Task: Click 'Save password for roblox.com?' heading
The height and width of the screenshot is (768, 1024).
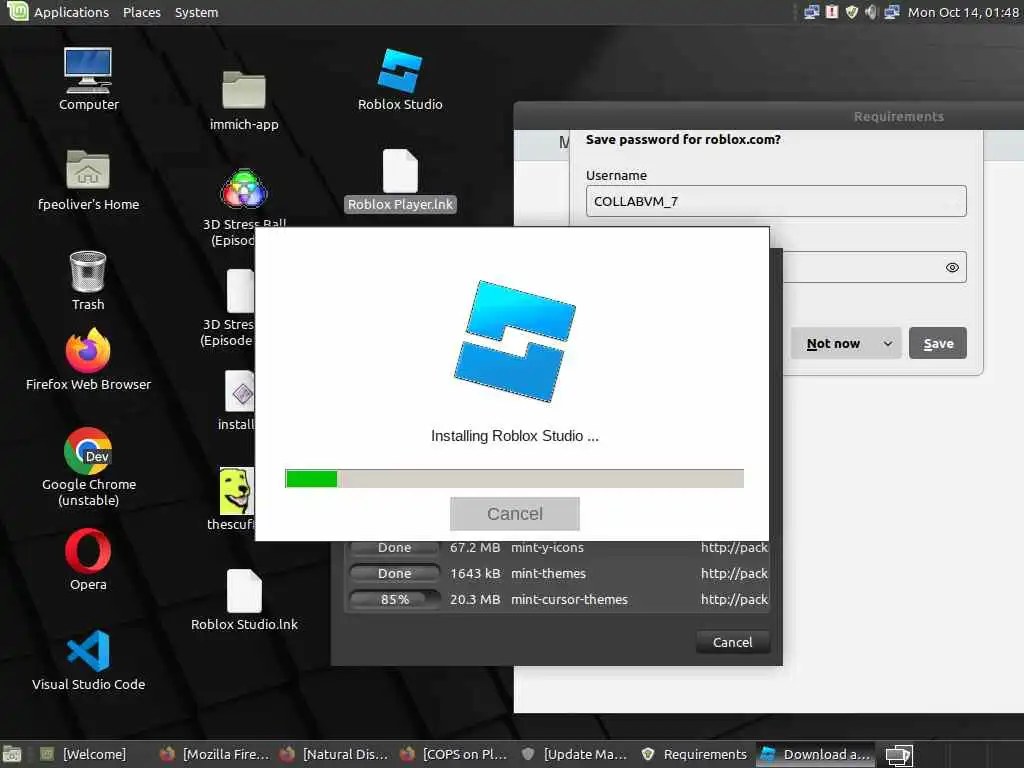Action: click(x=683, y=140)
